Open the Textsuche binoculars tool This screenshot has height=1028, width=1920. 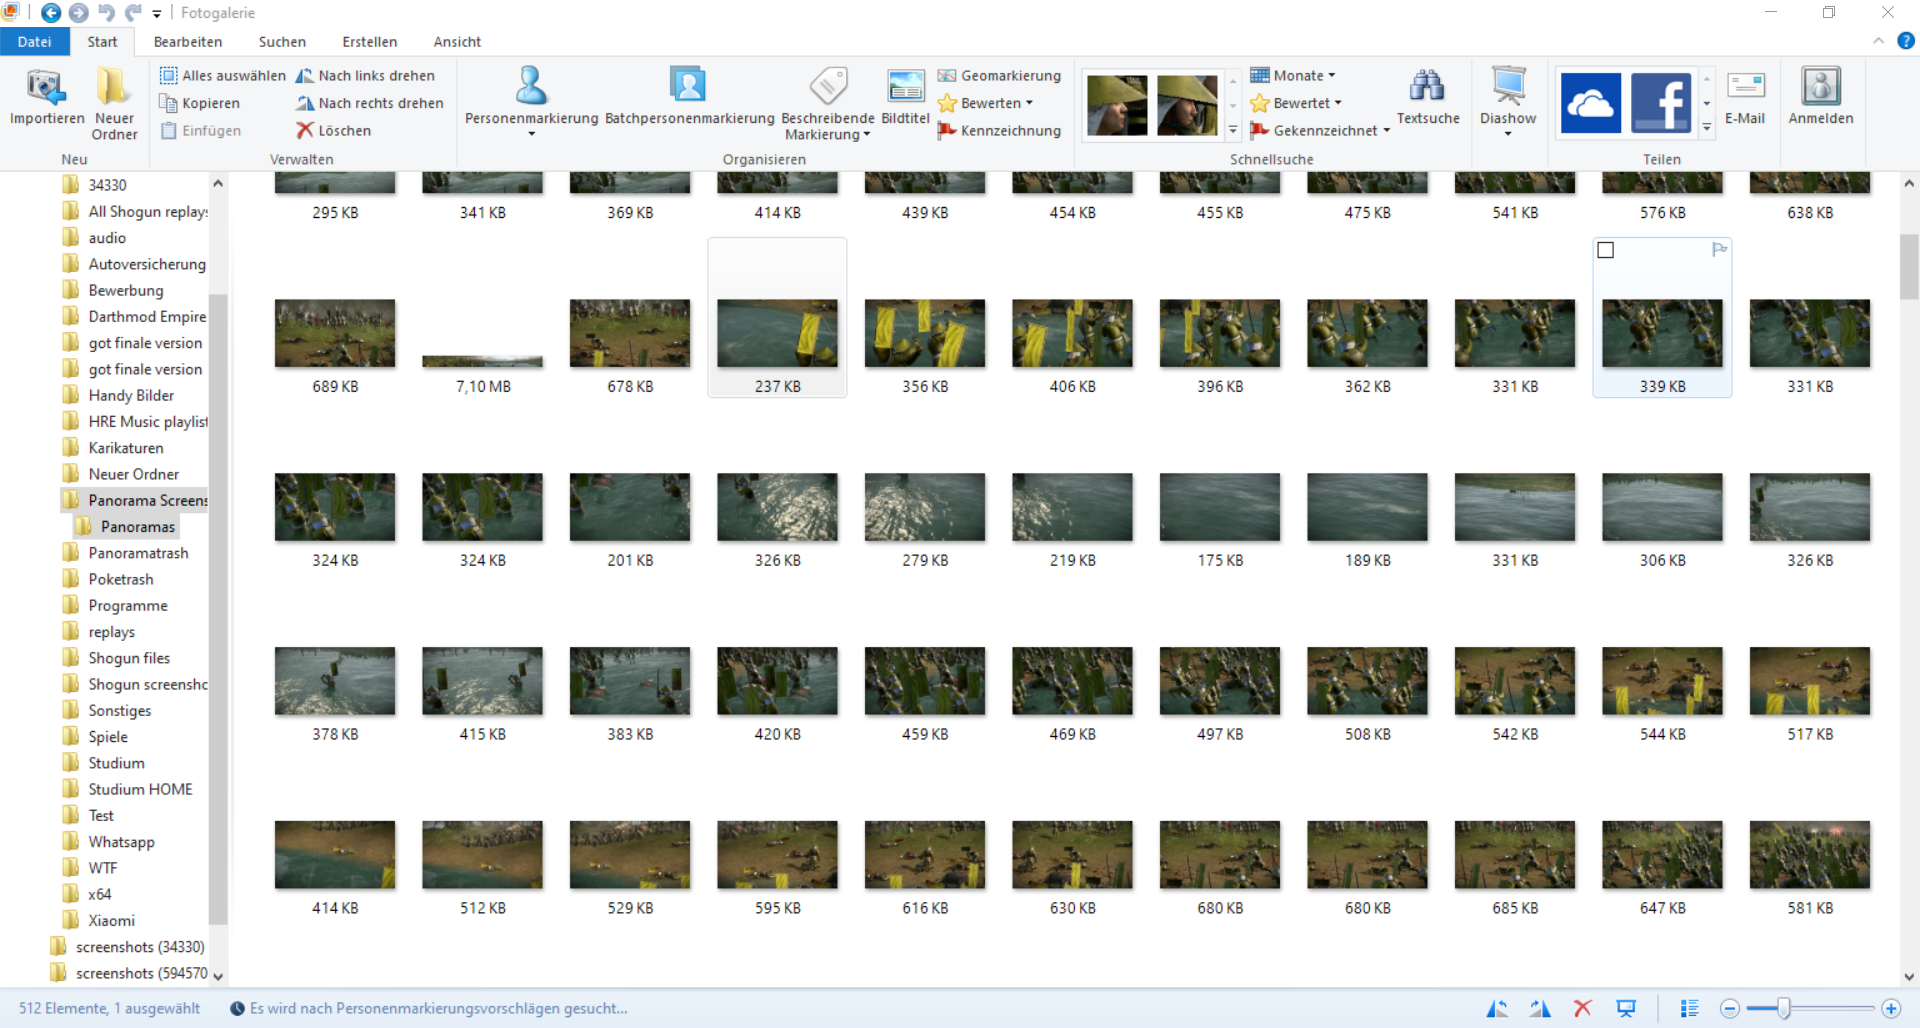click(1428, 96)
